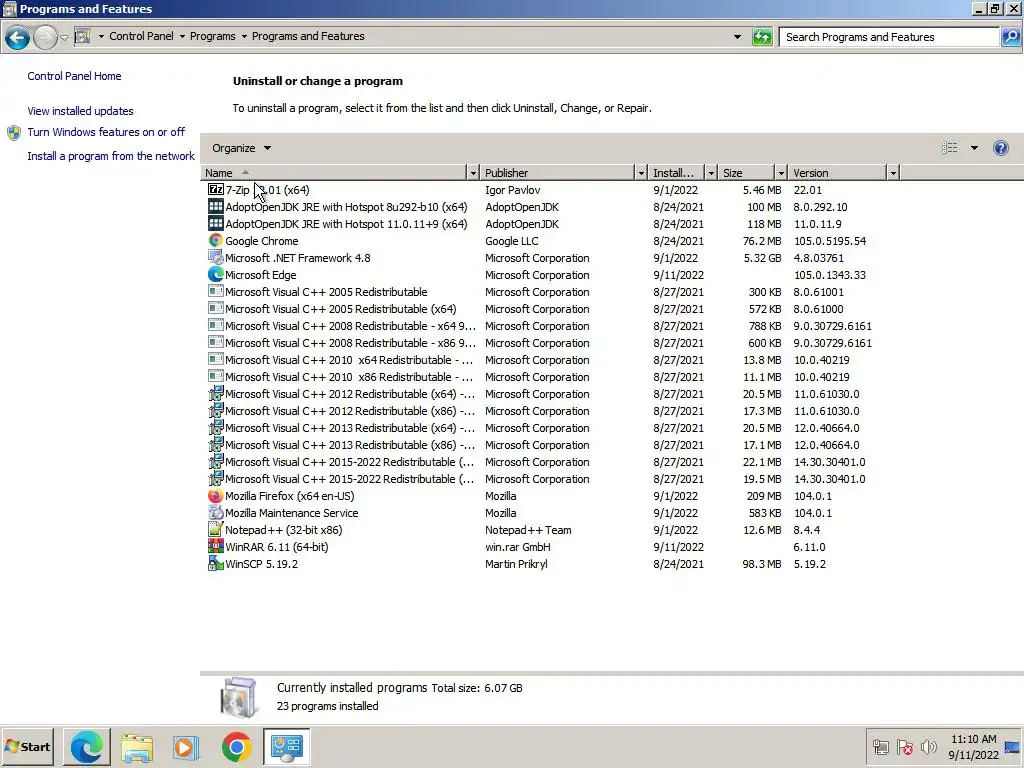Image resolution: width=1024 pixels, height=768 pixels.
Task: Click the Back navigation arrow
Action: (x=18, y=37)
